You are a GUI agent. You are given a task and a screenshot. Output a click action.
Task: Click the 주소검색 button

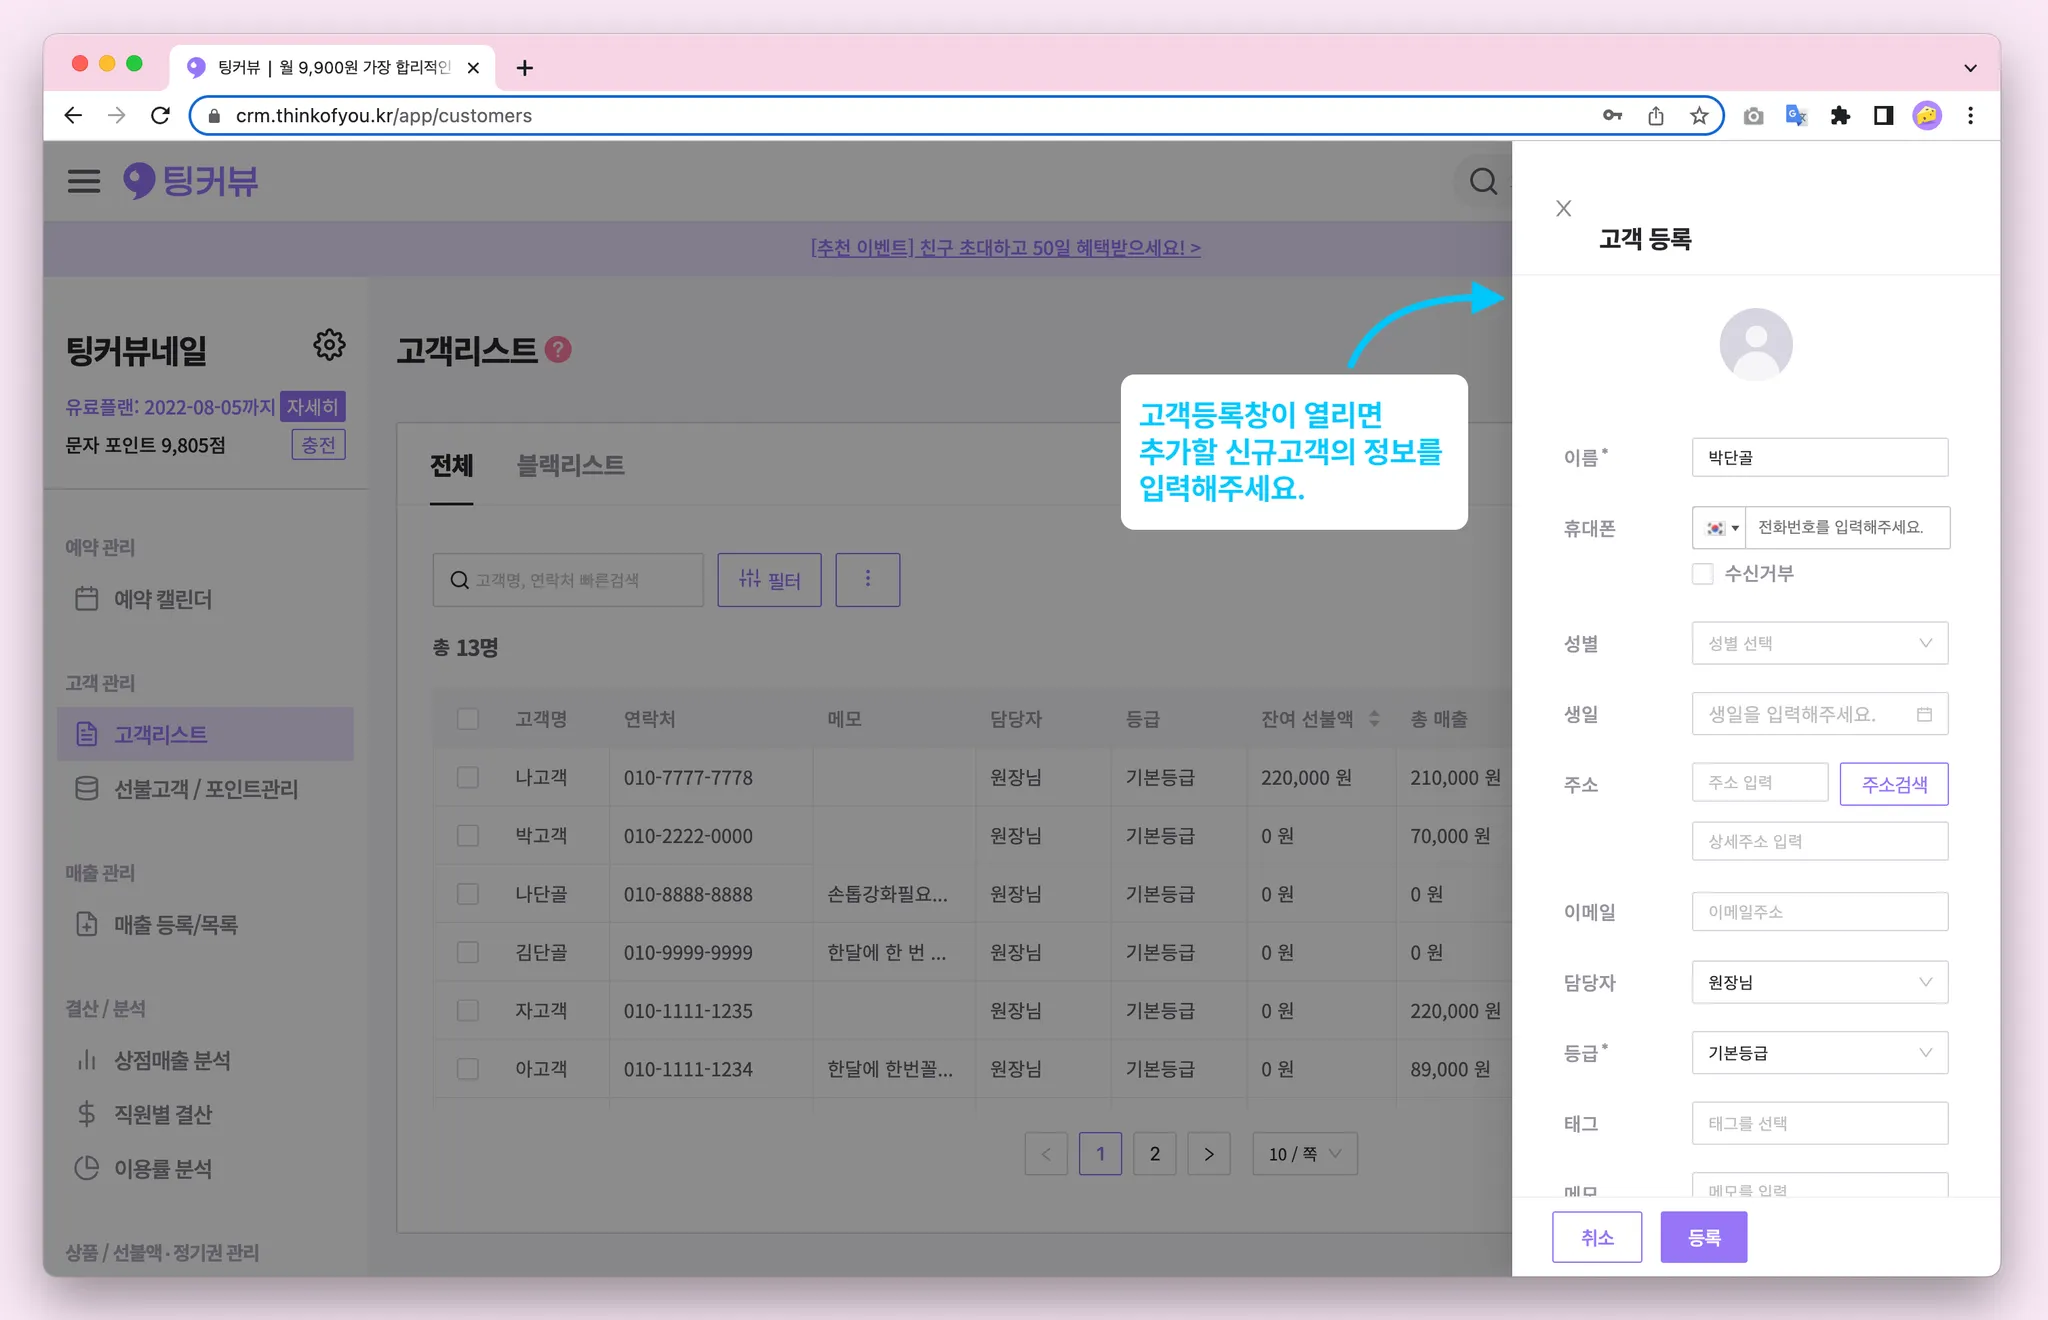coord(1893,784)
